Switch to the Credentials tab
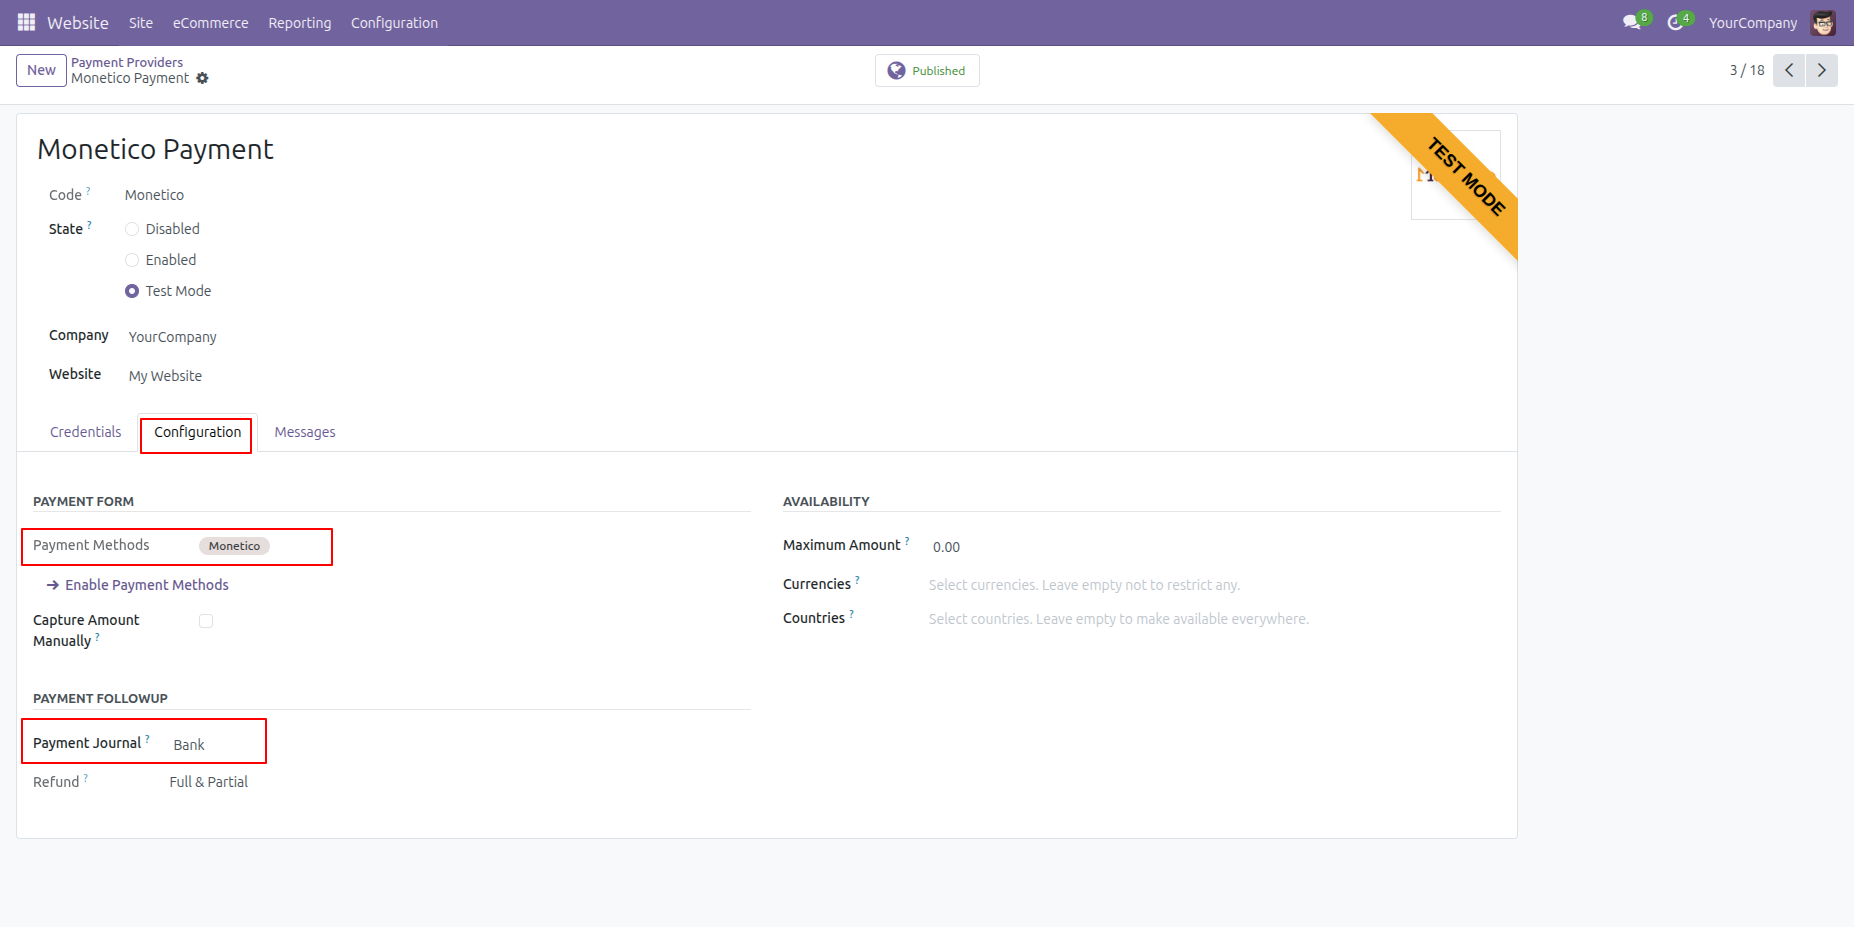 click(86, 432)
